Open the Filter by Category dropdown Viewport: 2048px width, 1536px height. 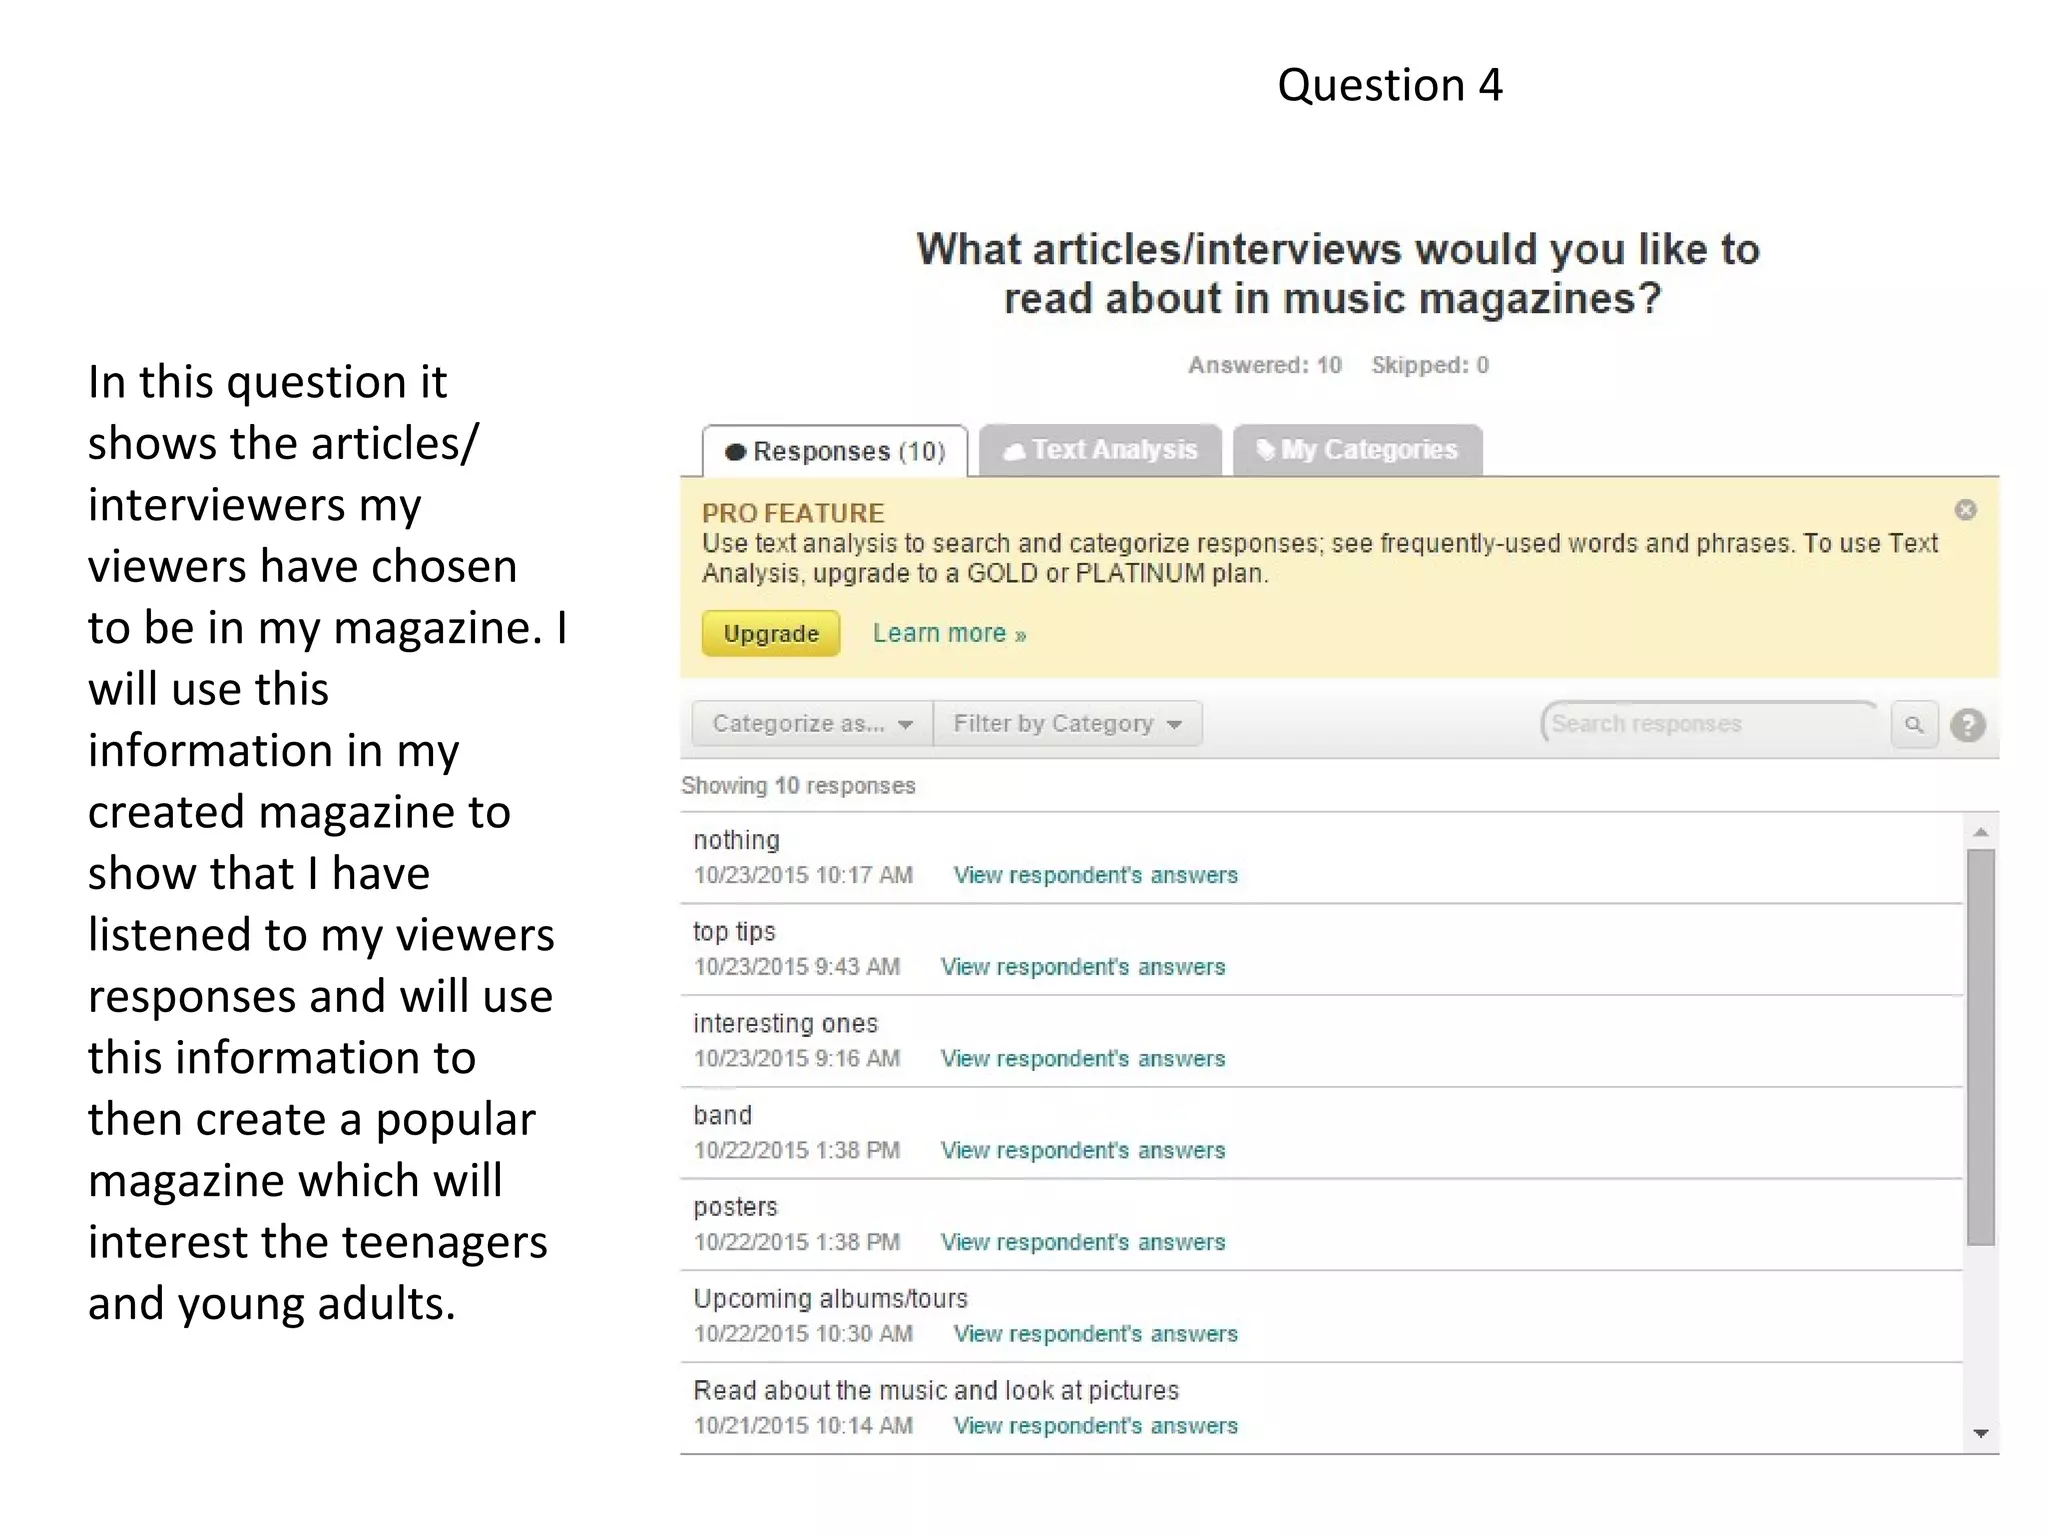pos(1067,723)
